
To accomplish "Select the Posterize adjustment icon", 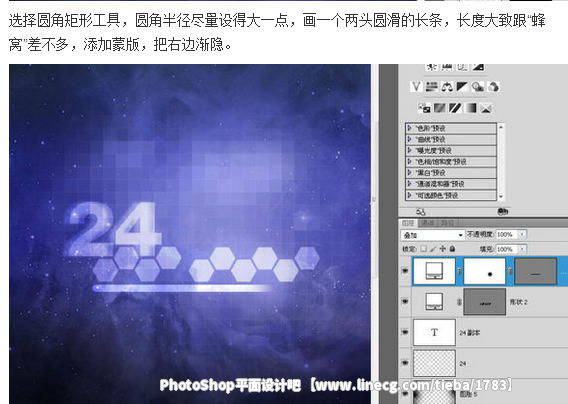I will (439, 108).
